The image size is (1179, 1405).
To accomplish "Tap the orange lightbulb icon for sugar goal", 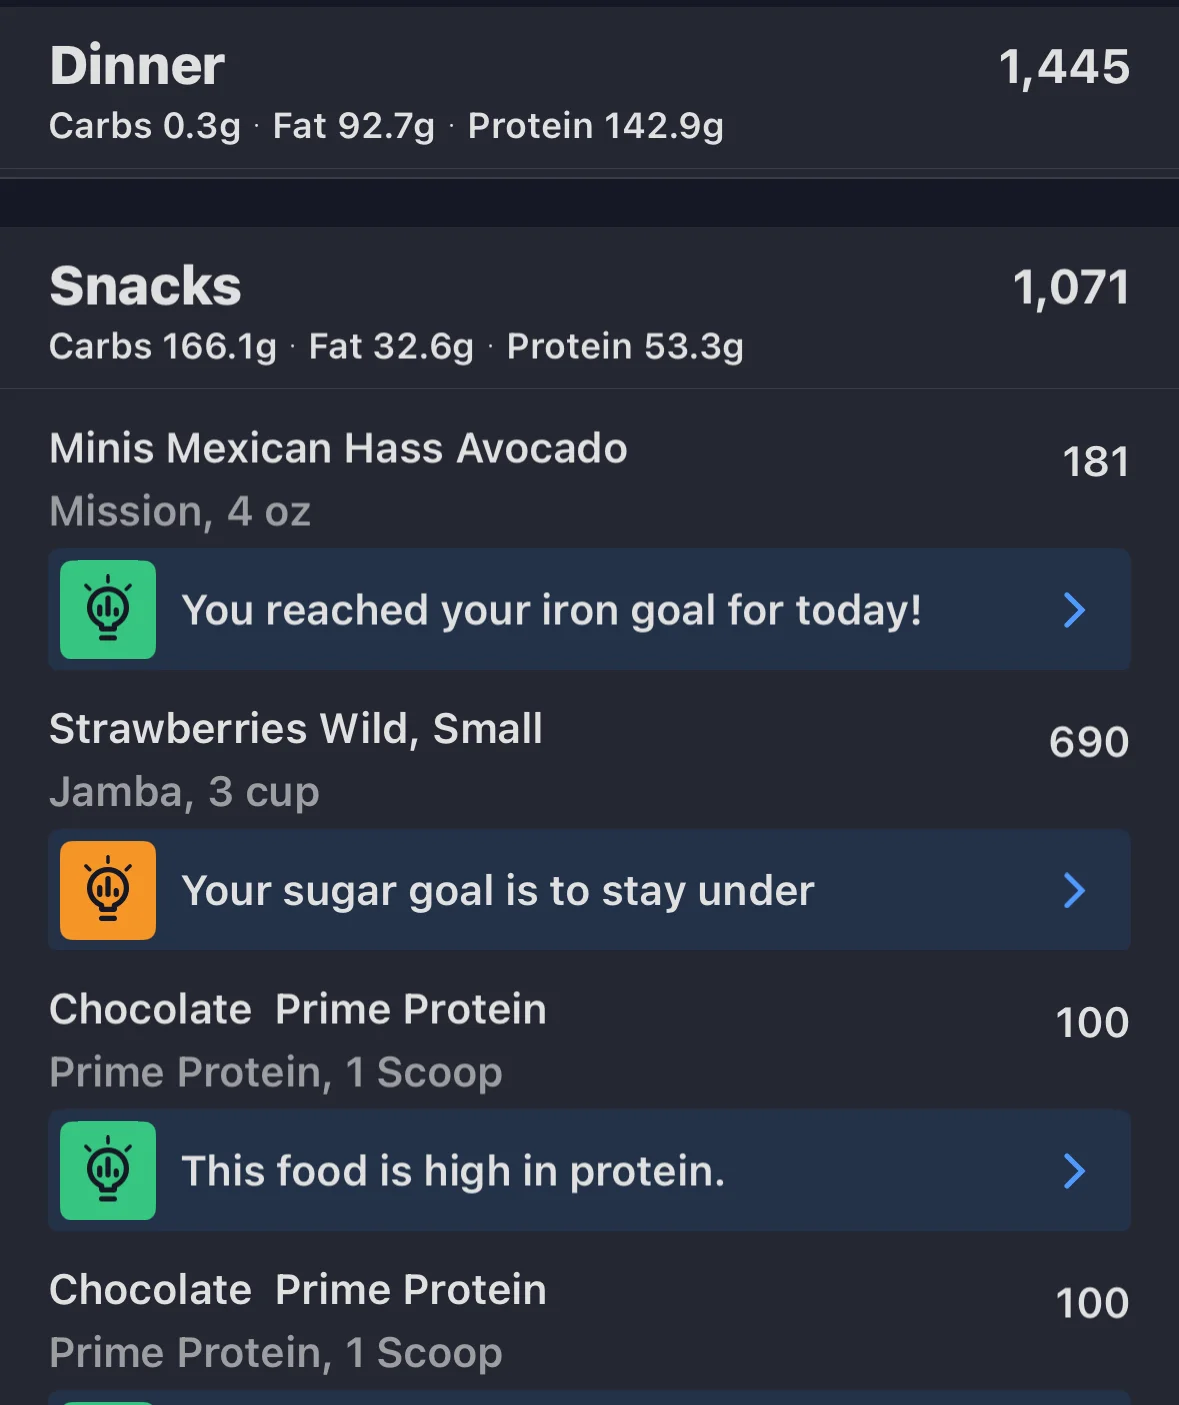I will click(x=108, y=890).
